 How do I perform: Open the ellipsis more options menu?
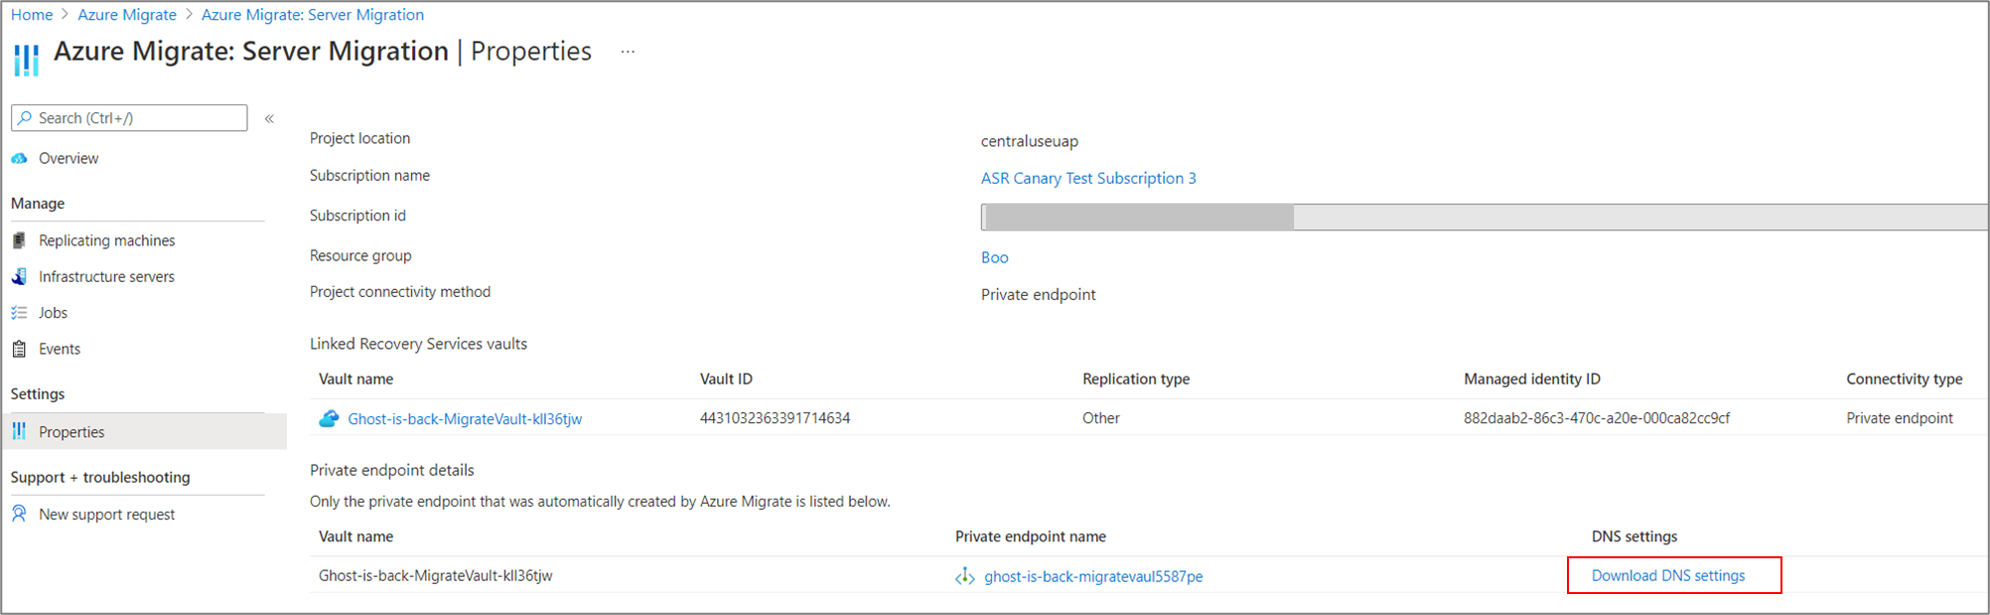pos(627,52)
